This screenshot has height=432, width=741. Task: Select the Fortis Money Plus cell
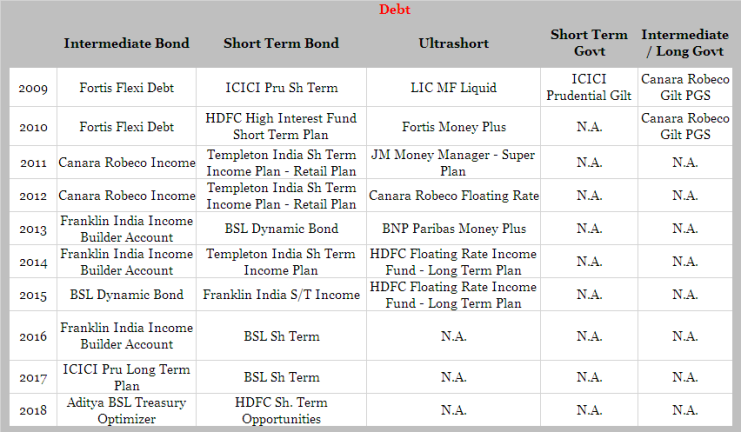(455, 127)
